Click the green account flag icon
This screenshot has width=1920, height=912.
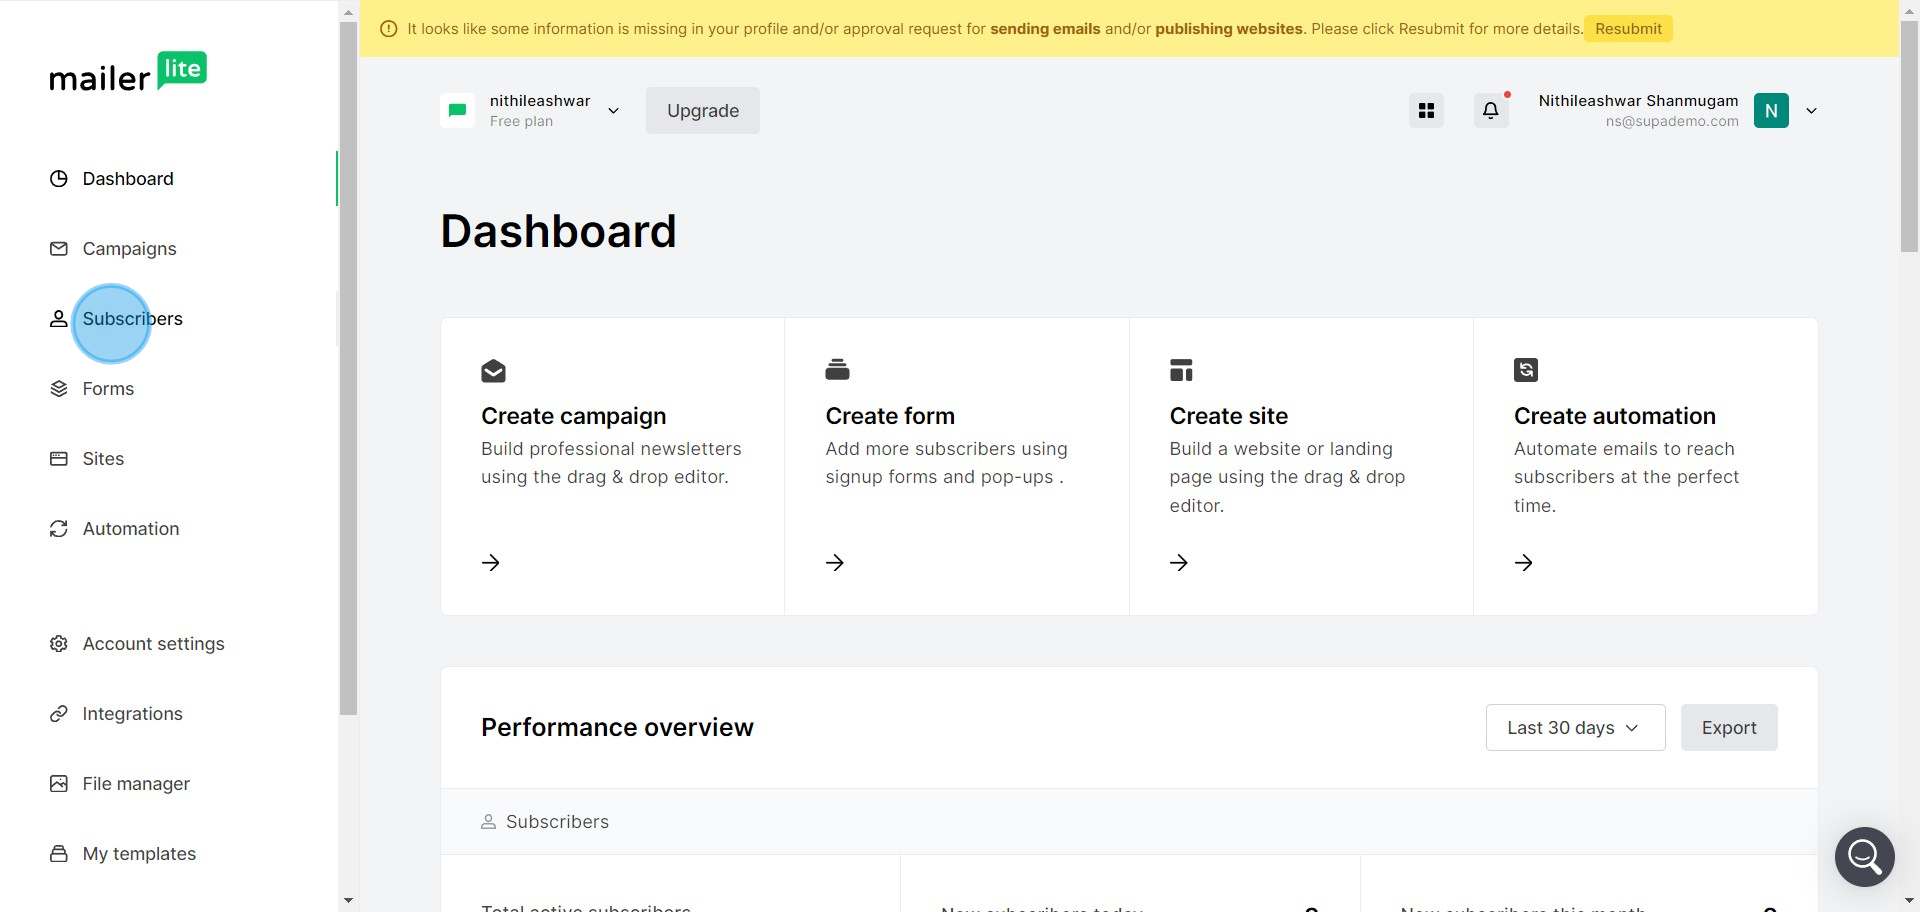tap(458, 111)
